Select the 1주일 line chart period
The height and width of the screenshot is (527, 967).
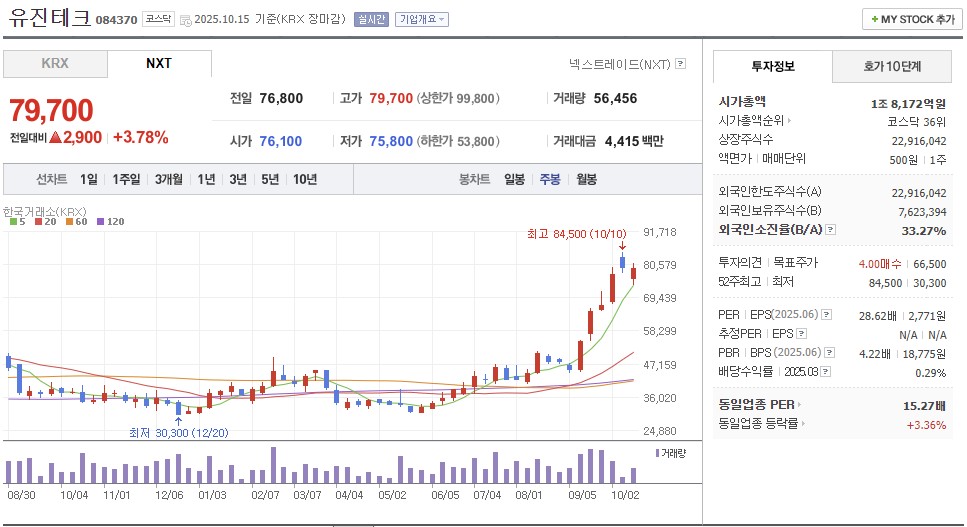click(126, 179)
